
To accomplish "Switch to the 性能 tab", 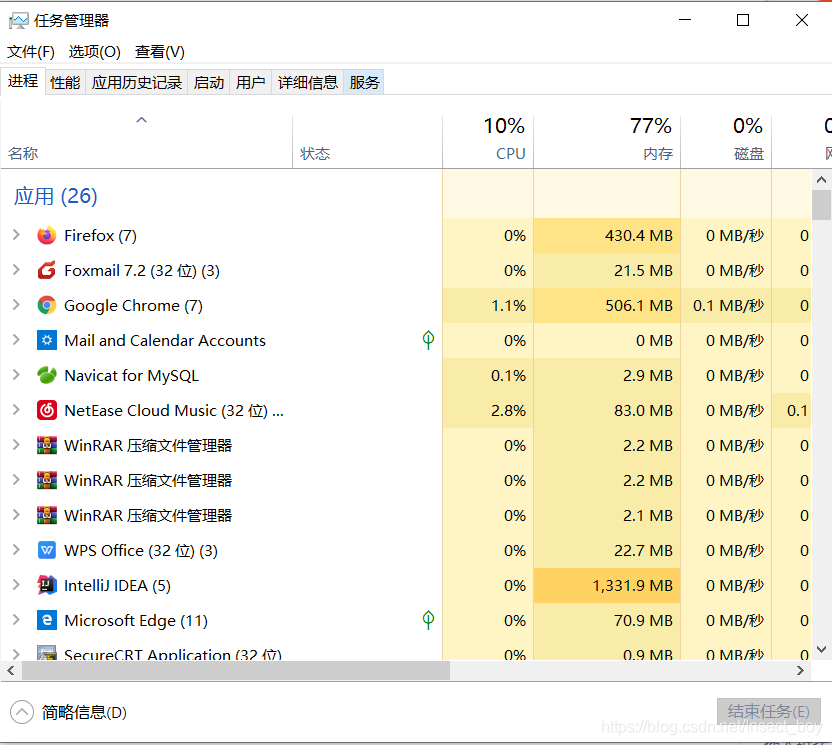I will pos(65,83).
